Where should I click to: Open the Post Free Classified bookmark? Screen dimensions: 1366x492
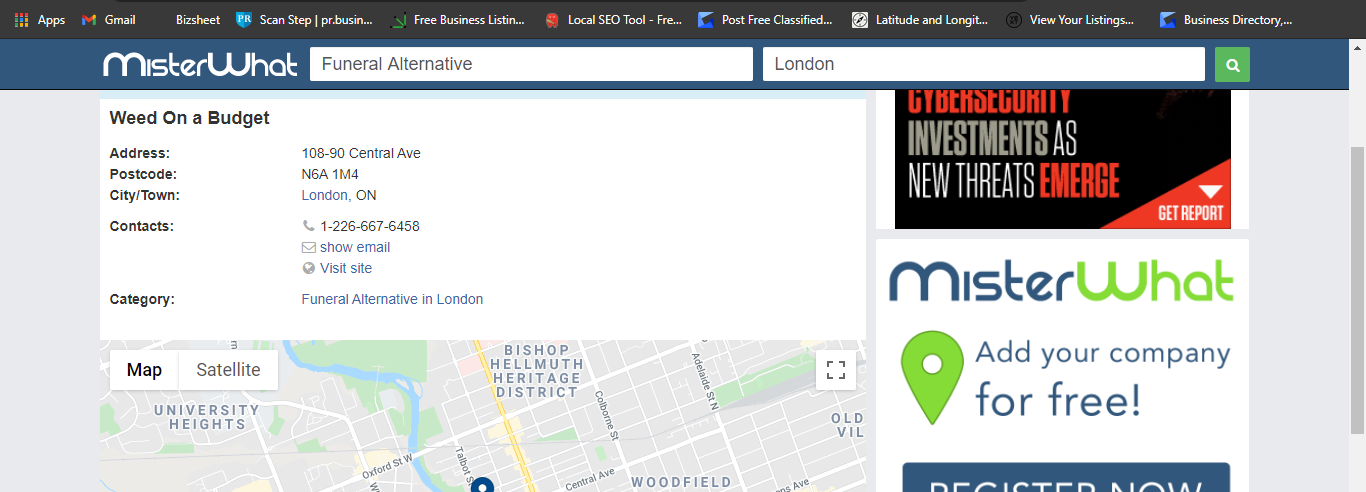pos(765,19)
